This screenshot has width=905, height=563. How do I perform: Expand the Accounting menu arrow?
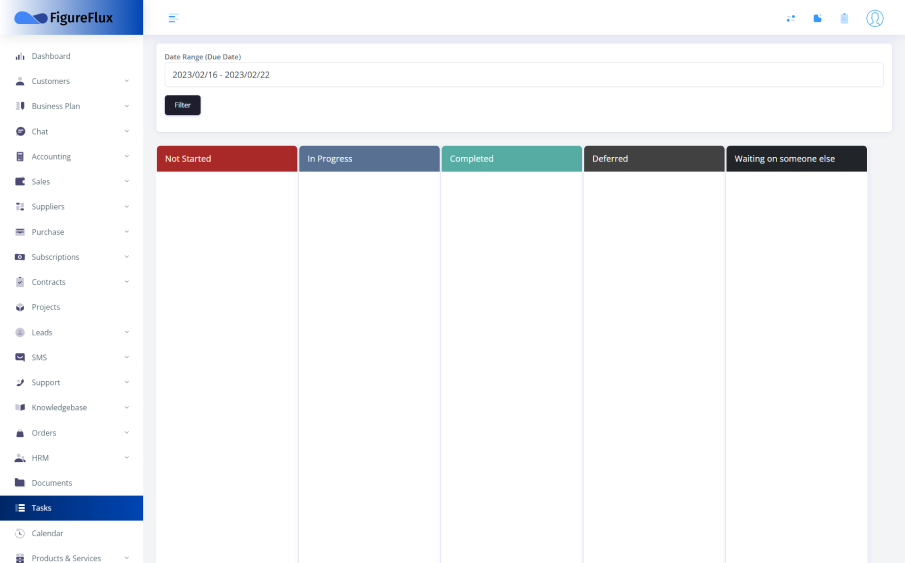pyautogui.click(x=127, y=157)
